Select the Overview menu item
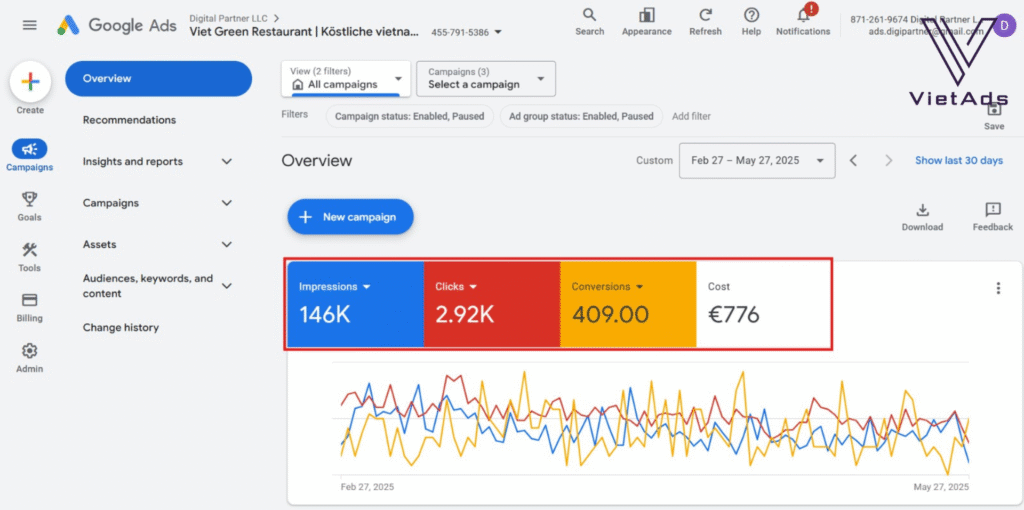The width and height of the screenshot is (1024, 510). pyautogui.click(x=159, y=78)
